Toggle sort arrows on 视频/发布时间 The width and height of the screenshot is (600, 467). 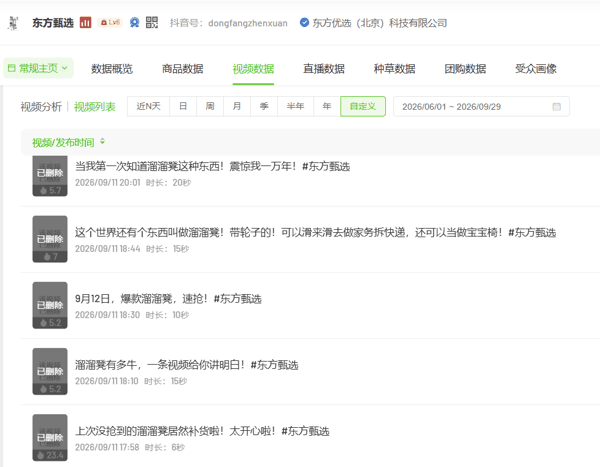click(x=102, y=142)
